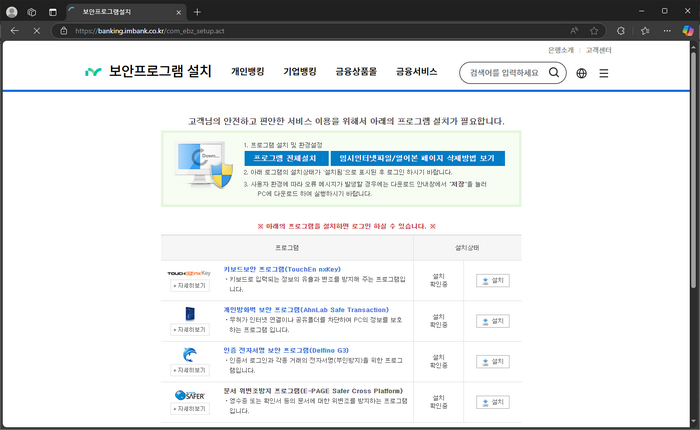Open the 금융상품몰 menu

356,71
